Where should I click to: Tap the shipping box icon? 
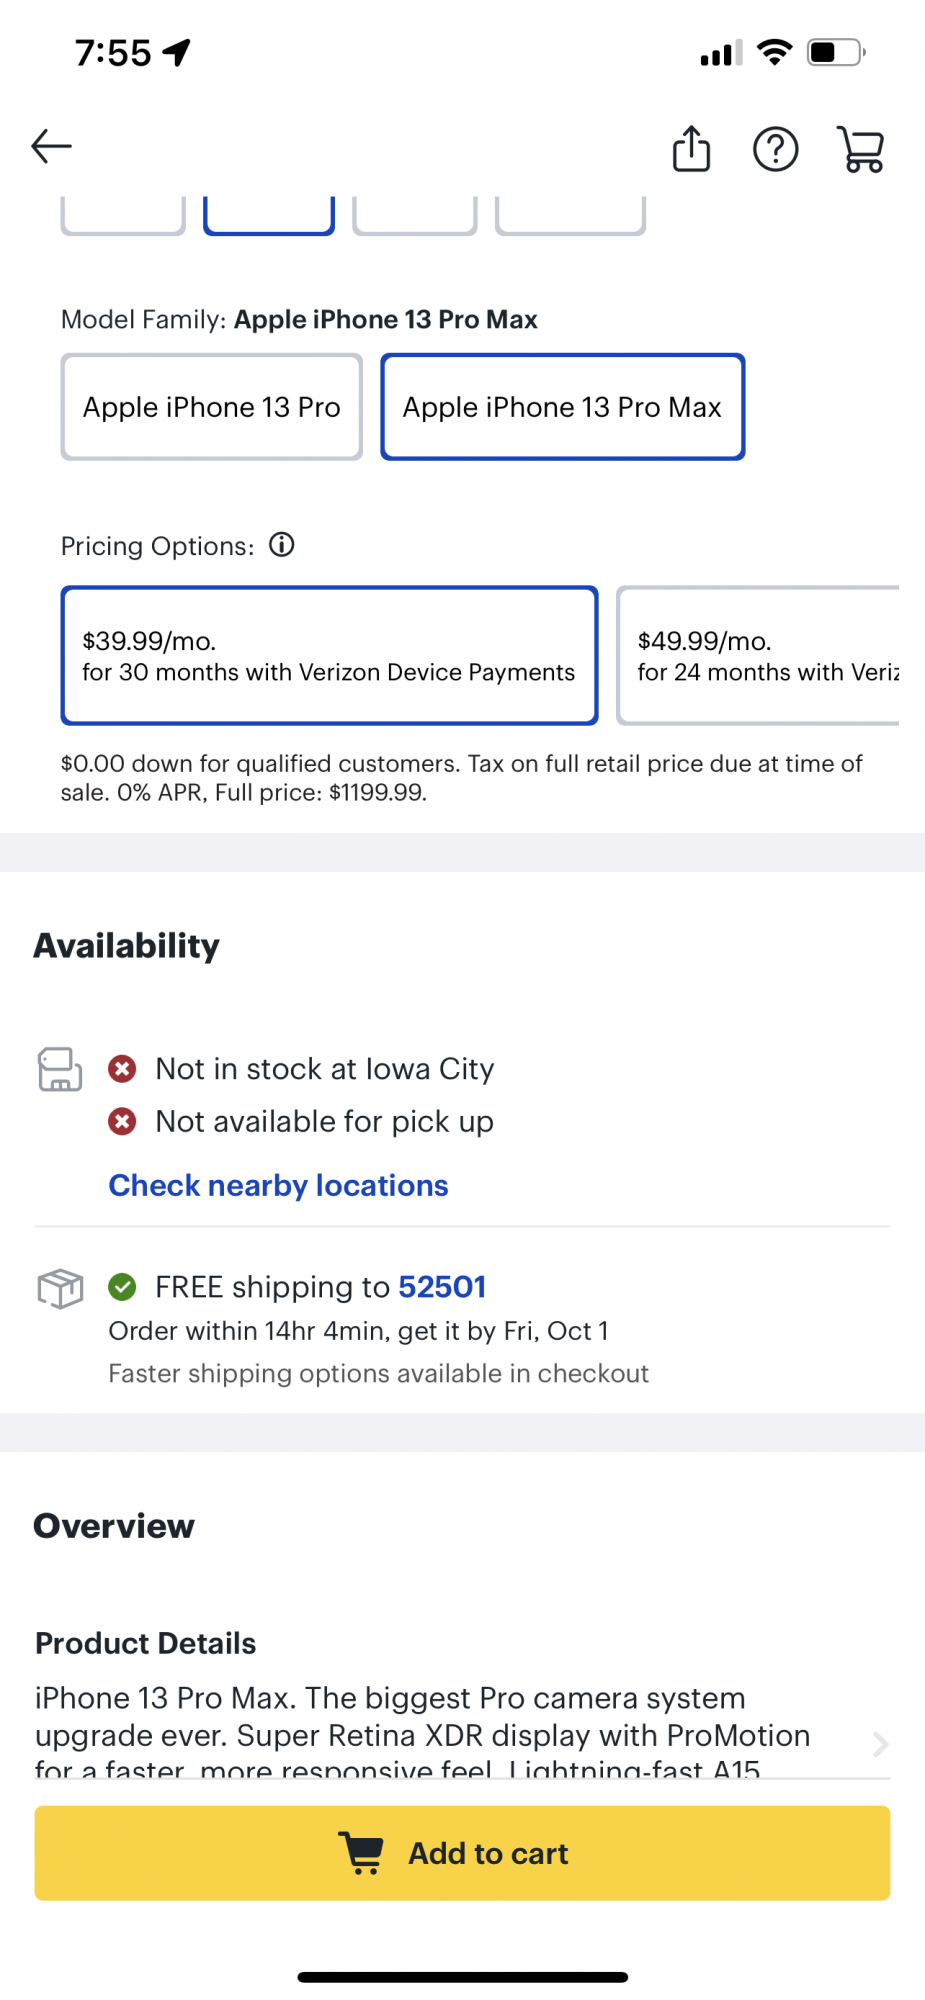click(60, 1288)
